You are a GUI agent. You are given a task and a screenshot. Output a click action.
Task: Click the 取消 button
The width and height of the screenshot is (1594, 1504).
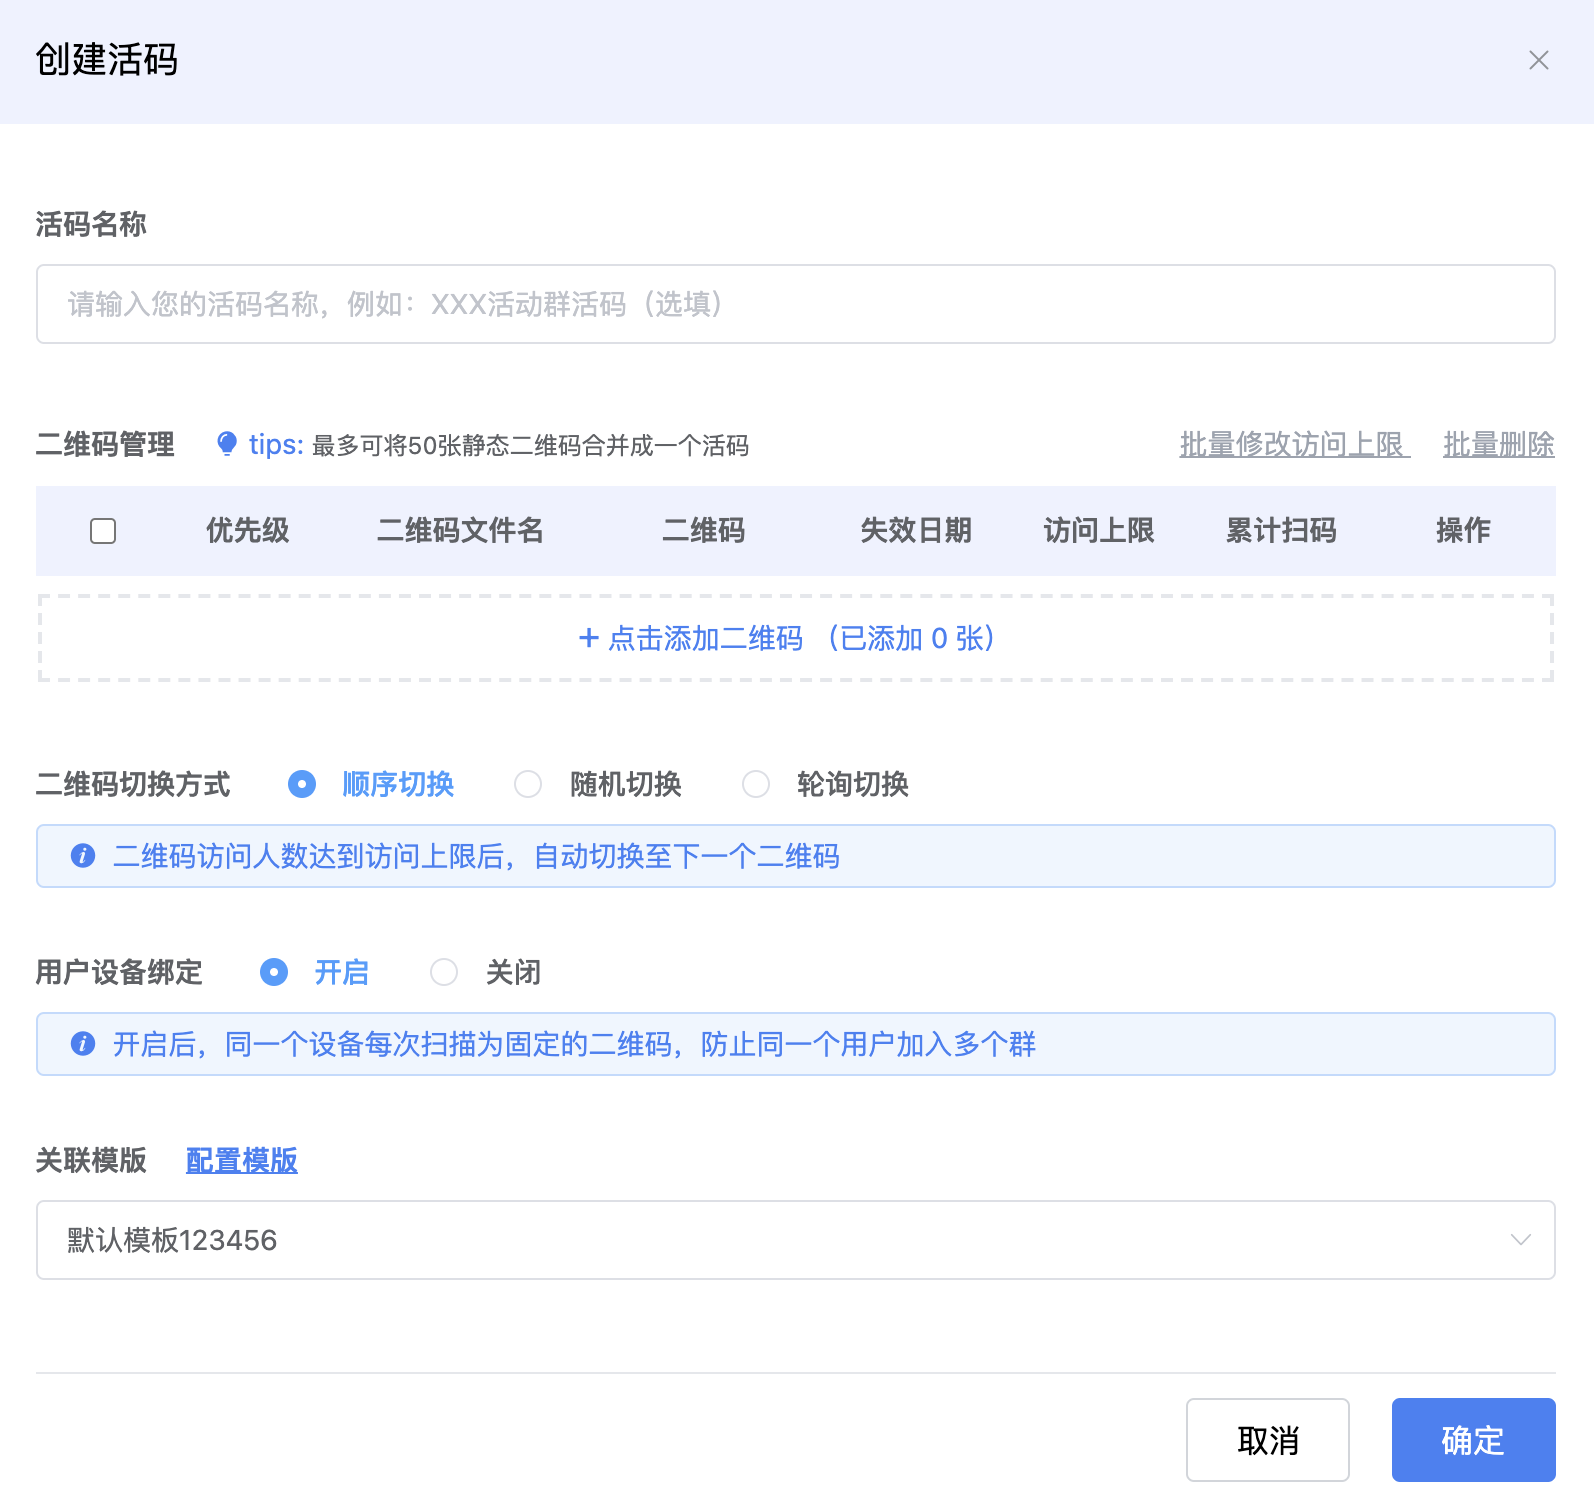coord(1267,1440)
